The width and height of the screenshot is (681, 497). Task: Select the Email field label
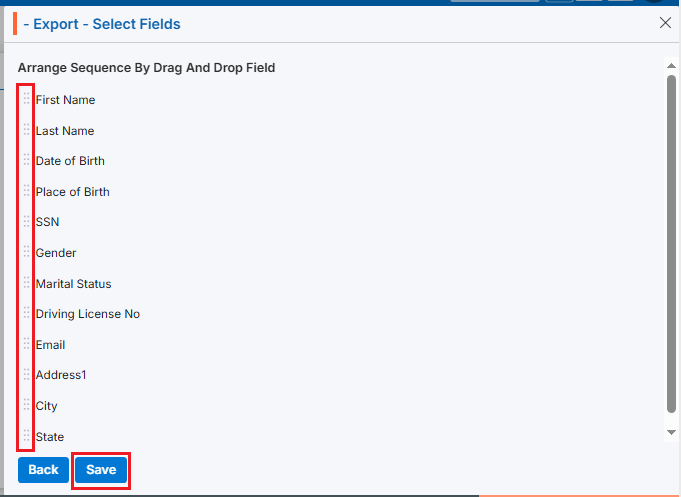[x=50, y=345]
